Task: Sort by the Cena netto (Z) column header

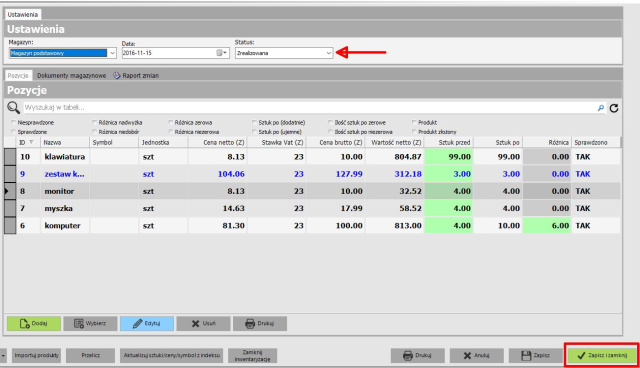Action: 218,142
